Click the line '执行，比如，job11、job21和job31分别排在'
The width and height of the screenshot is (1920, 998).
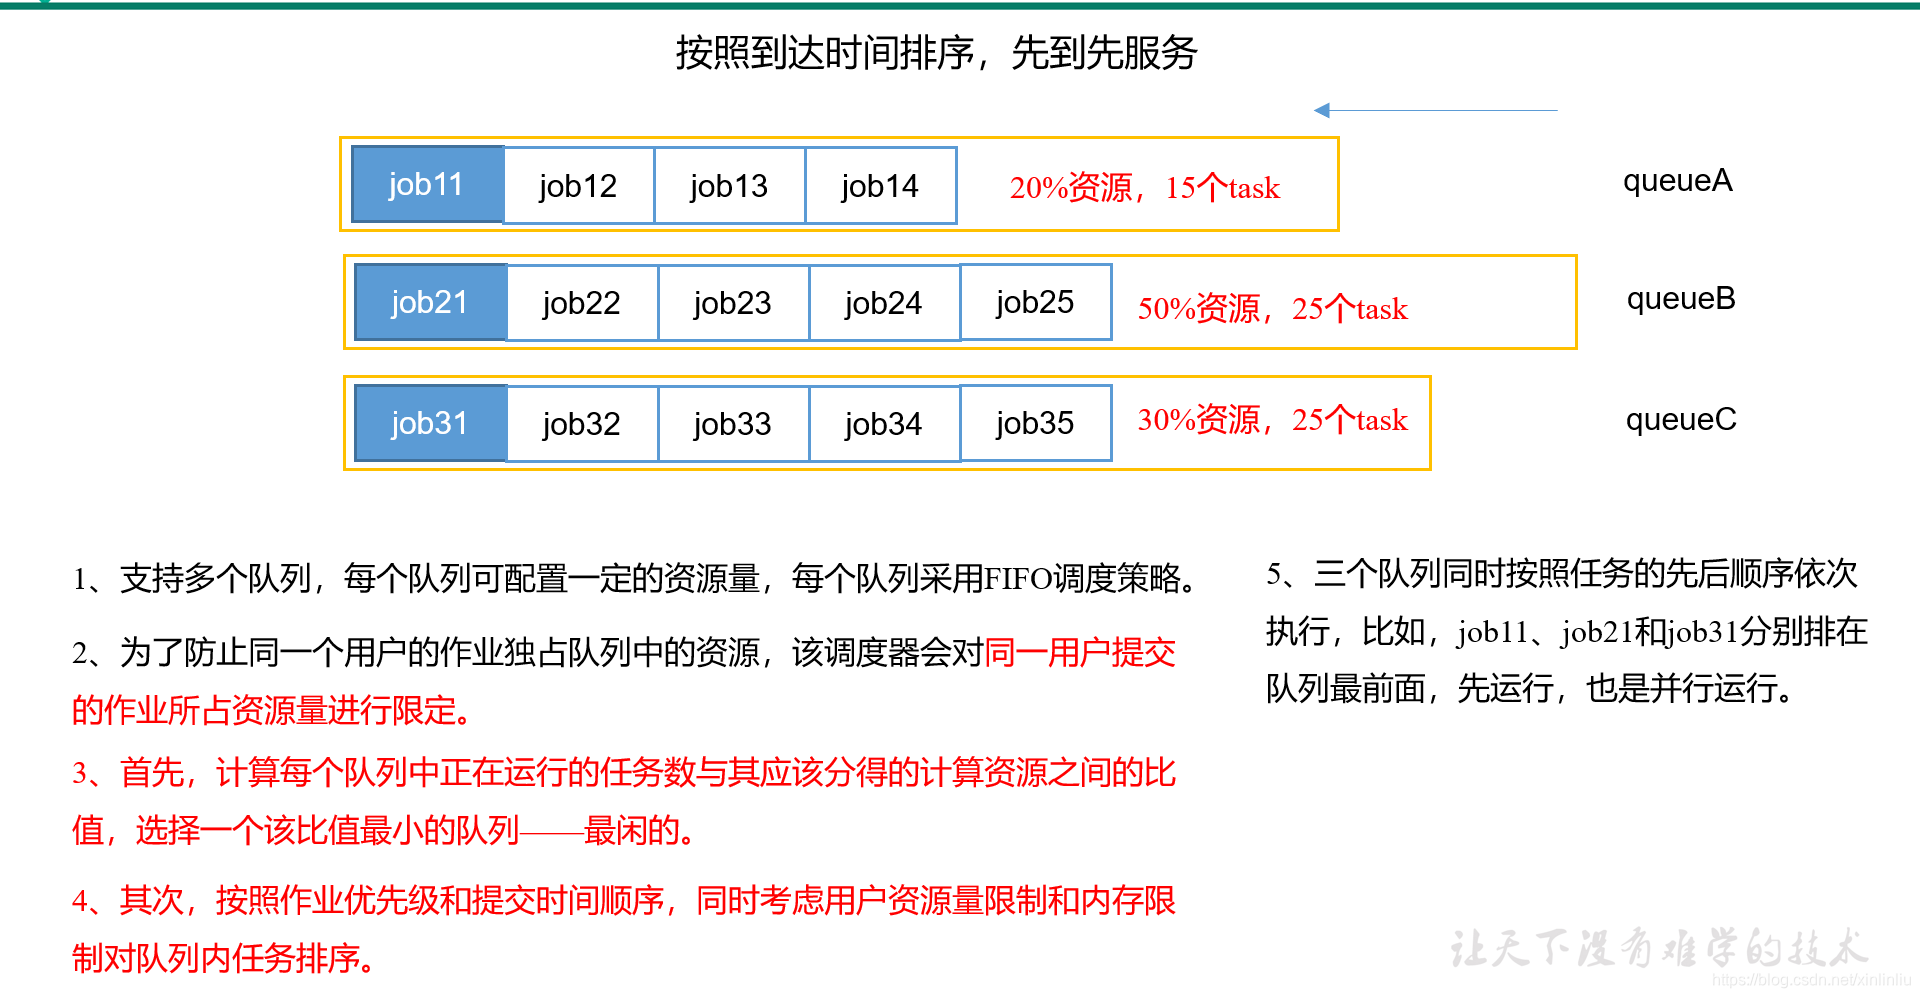(x=1567, y=632)
